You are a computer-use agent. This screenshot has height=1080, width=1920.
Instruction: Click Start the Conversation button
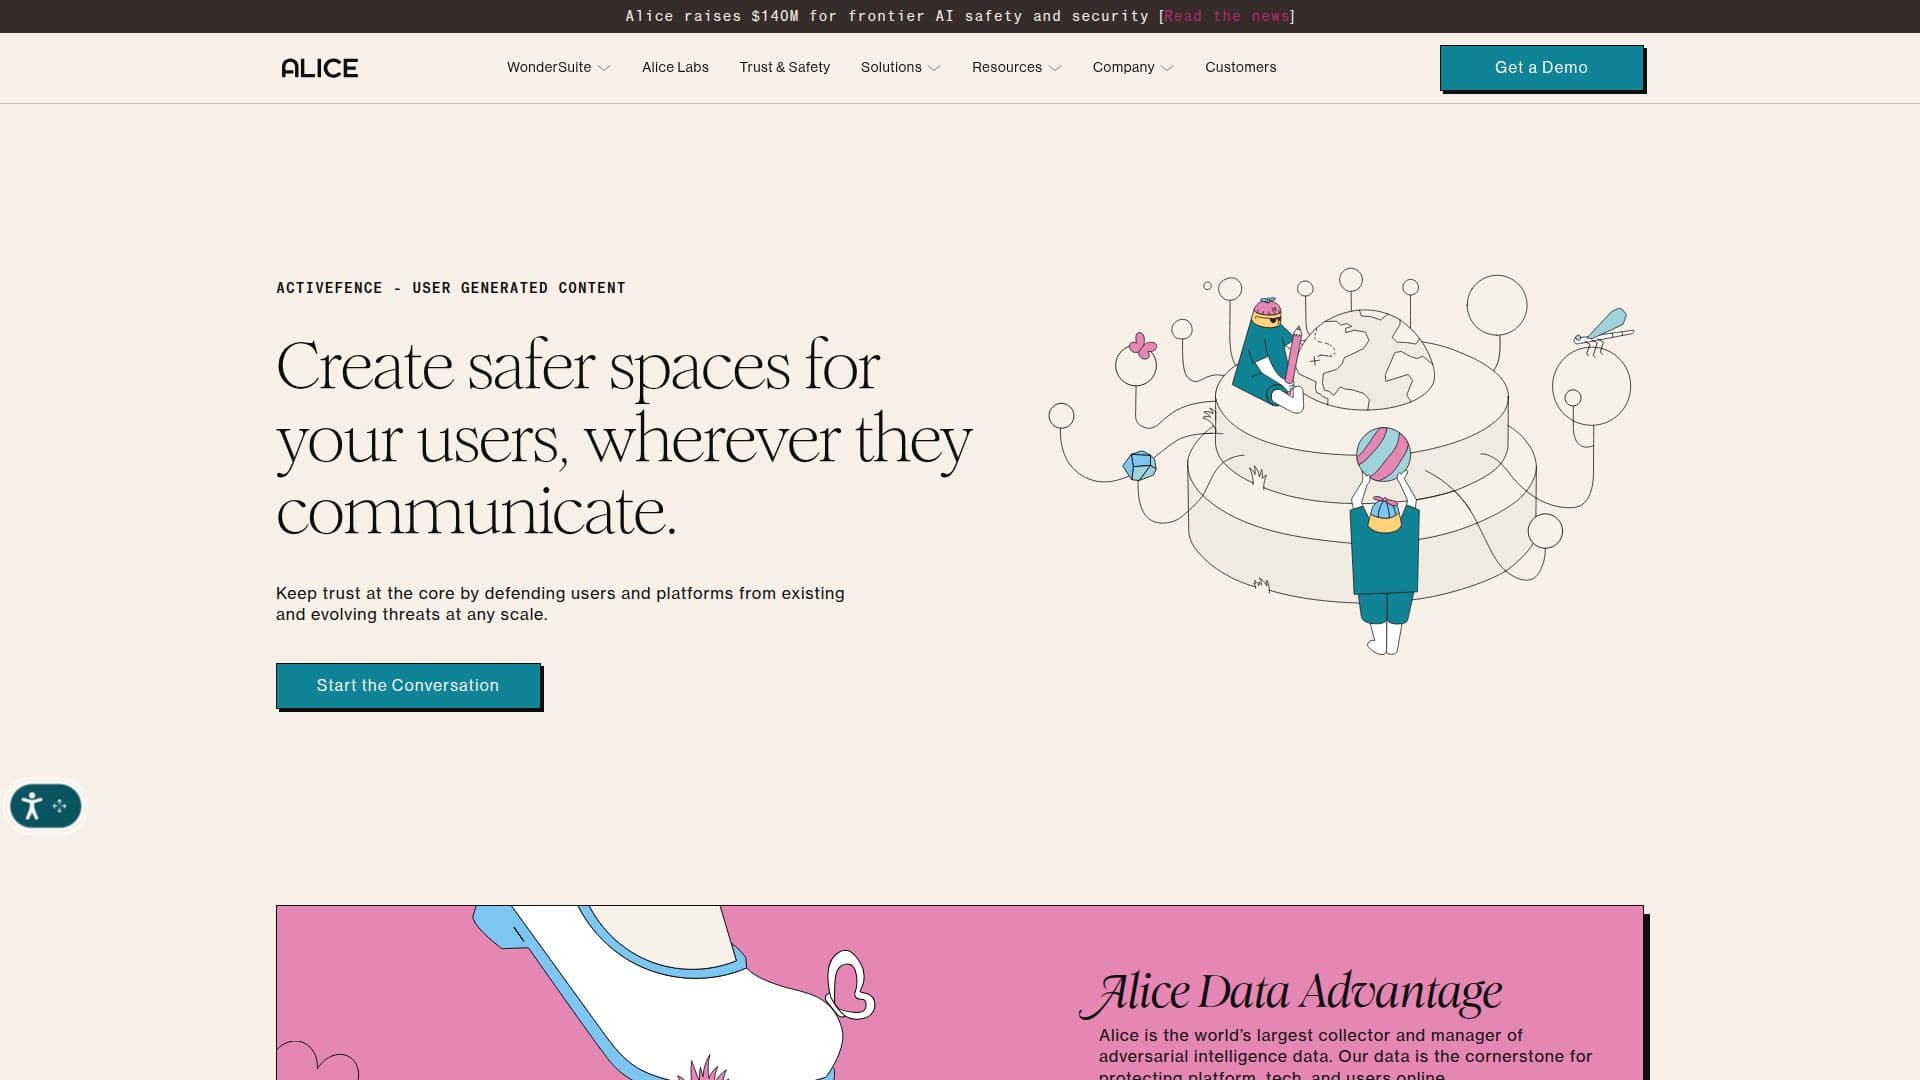pos(408,685)
